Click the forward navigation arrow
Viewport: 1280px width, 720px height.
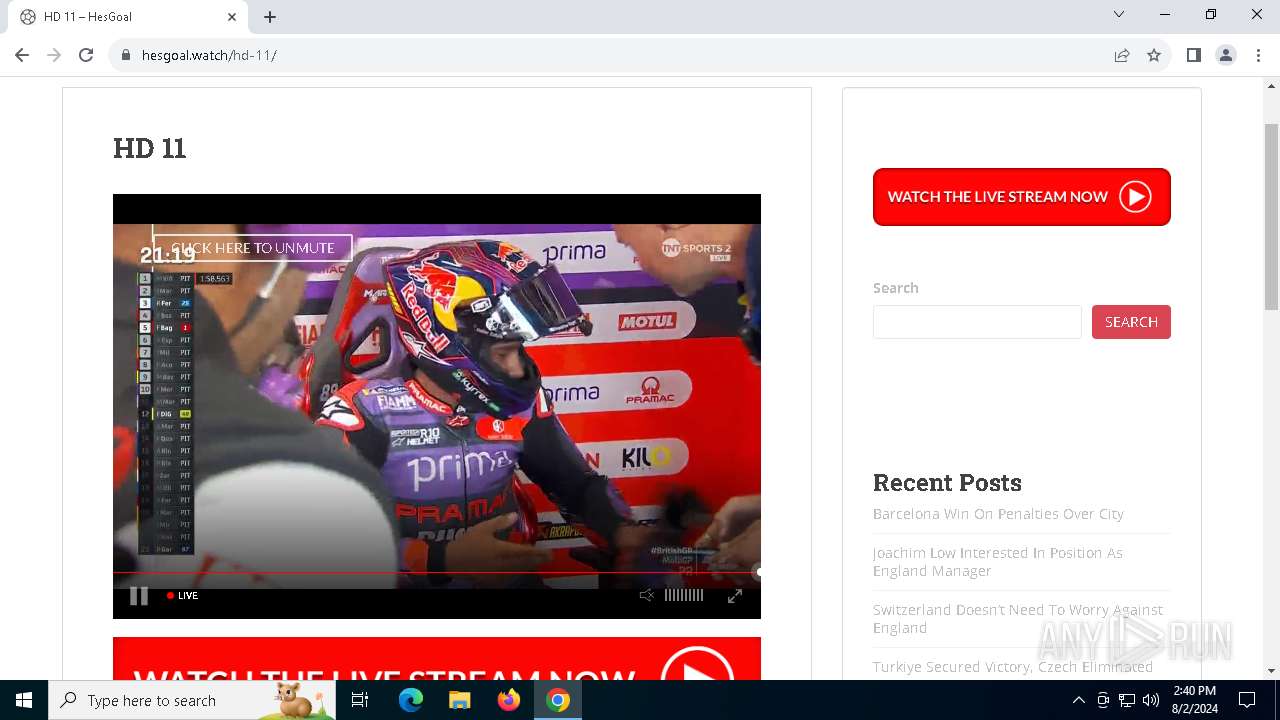(54, 55)
